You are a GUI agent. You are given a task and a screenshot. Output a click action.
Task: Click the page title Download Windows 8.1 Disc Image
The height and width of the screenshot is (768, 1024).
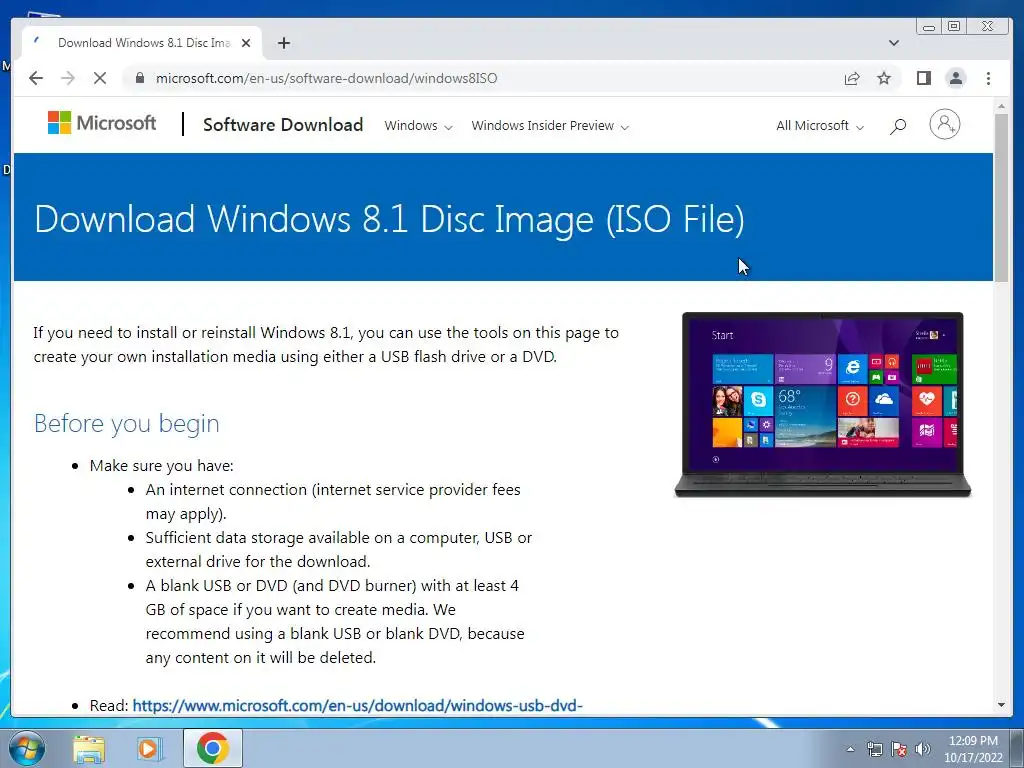389,219
